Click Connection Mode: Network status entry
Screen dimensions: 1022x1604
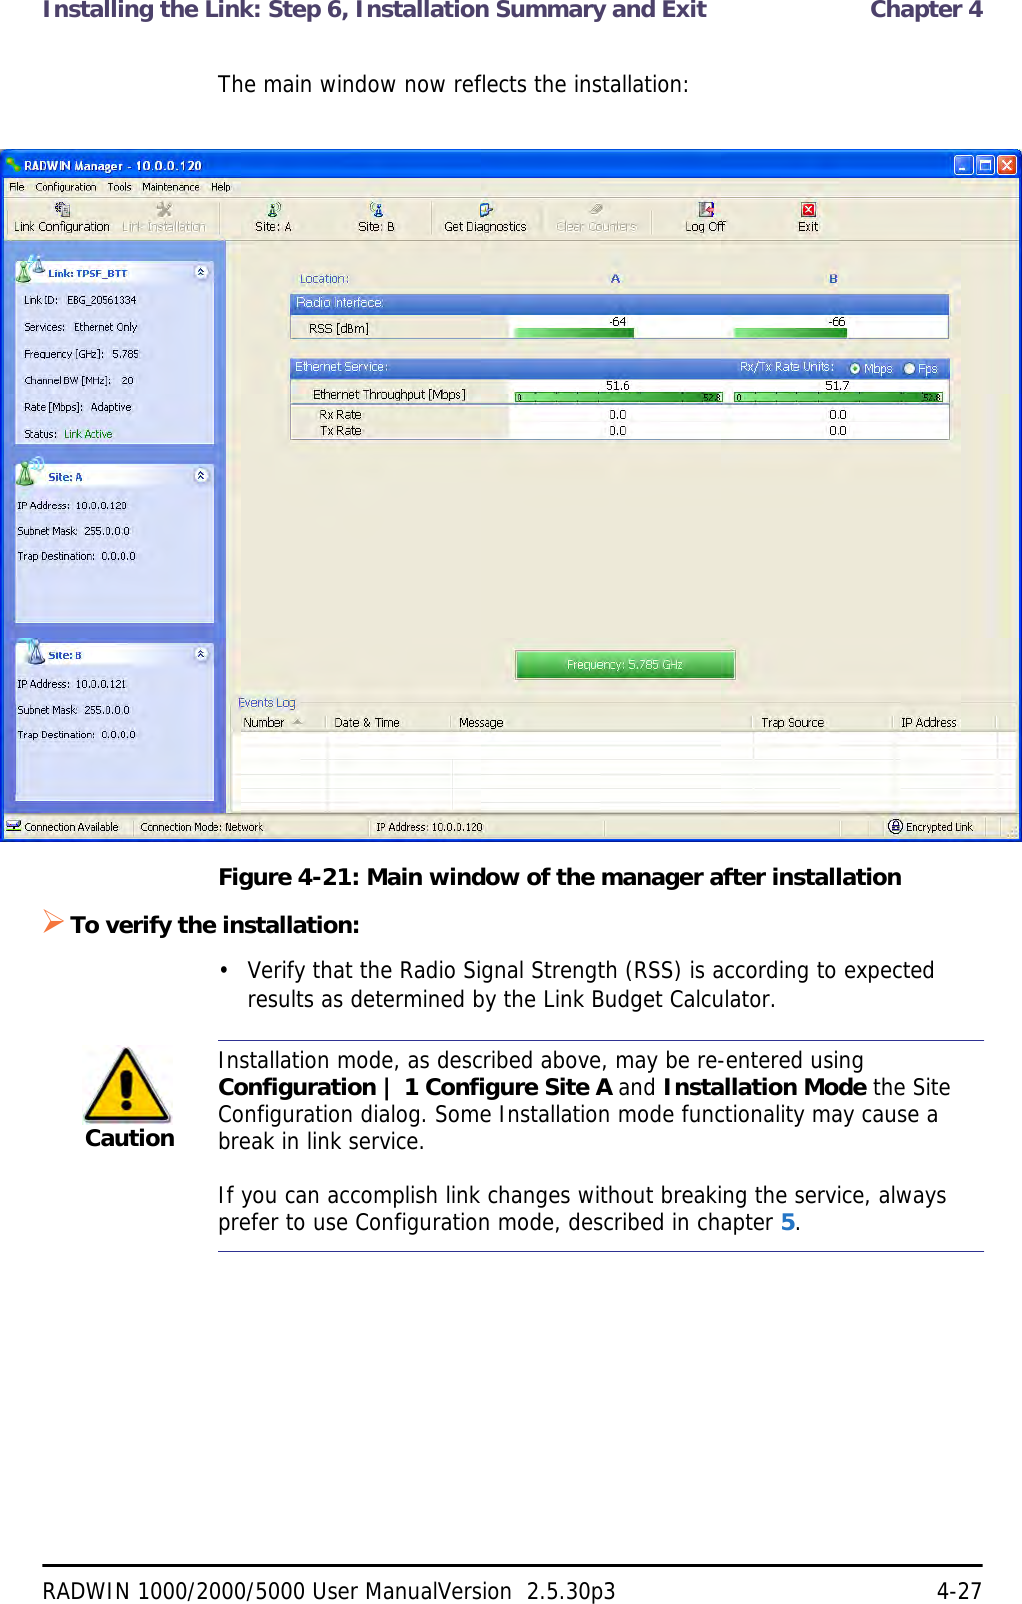click(202, 827)
